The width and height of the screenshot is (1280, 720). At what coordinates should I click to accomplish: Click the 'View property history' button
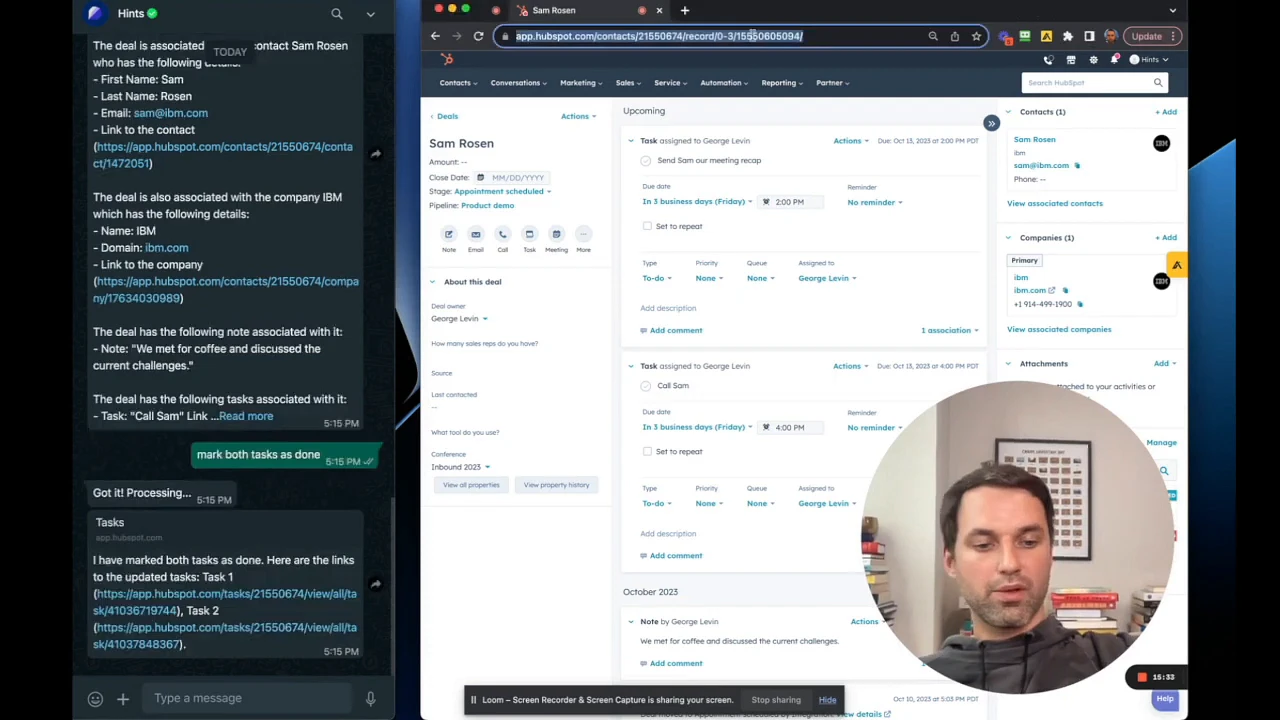(x=556, y=485)
